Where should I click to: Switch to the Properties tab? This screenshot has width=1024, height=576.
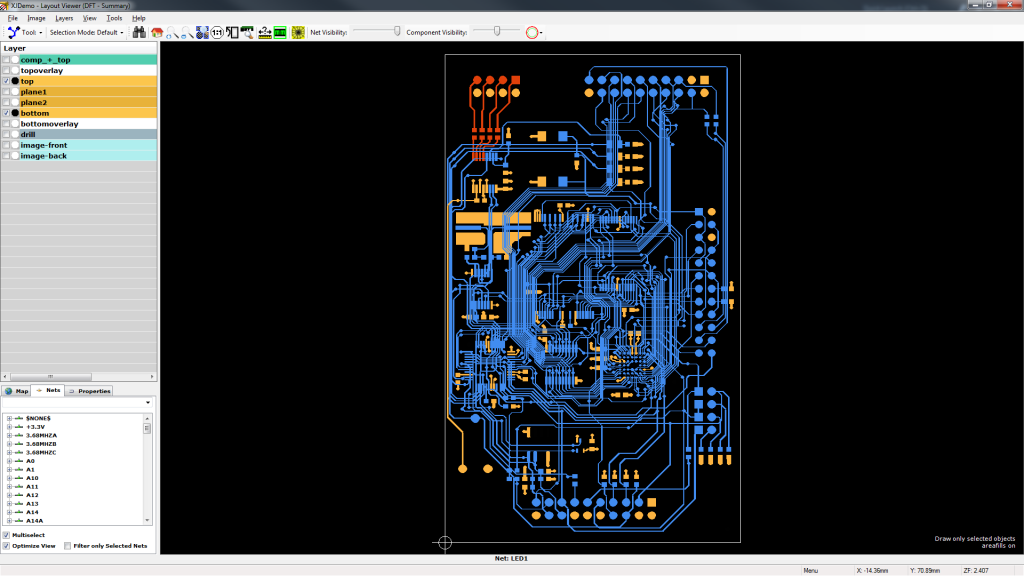[94, 390]
